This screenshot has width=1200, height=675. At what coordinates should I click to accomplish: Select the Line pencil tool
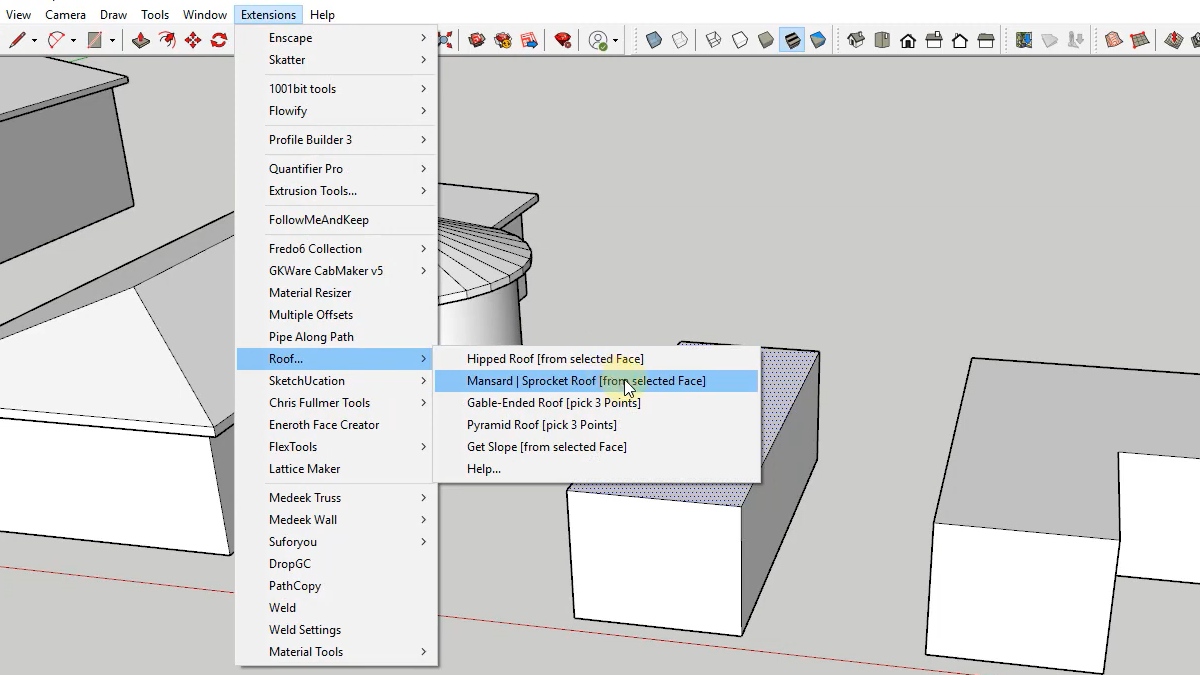(17, 40)
